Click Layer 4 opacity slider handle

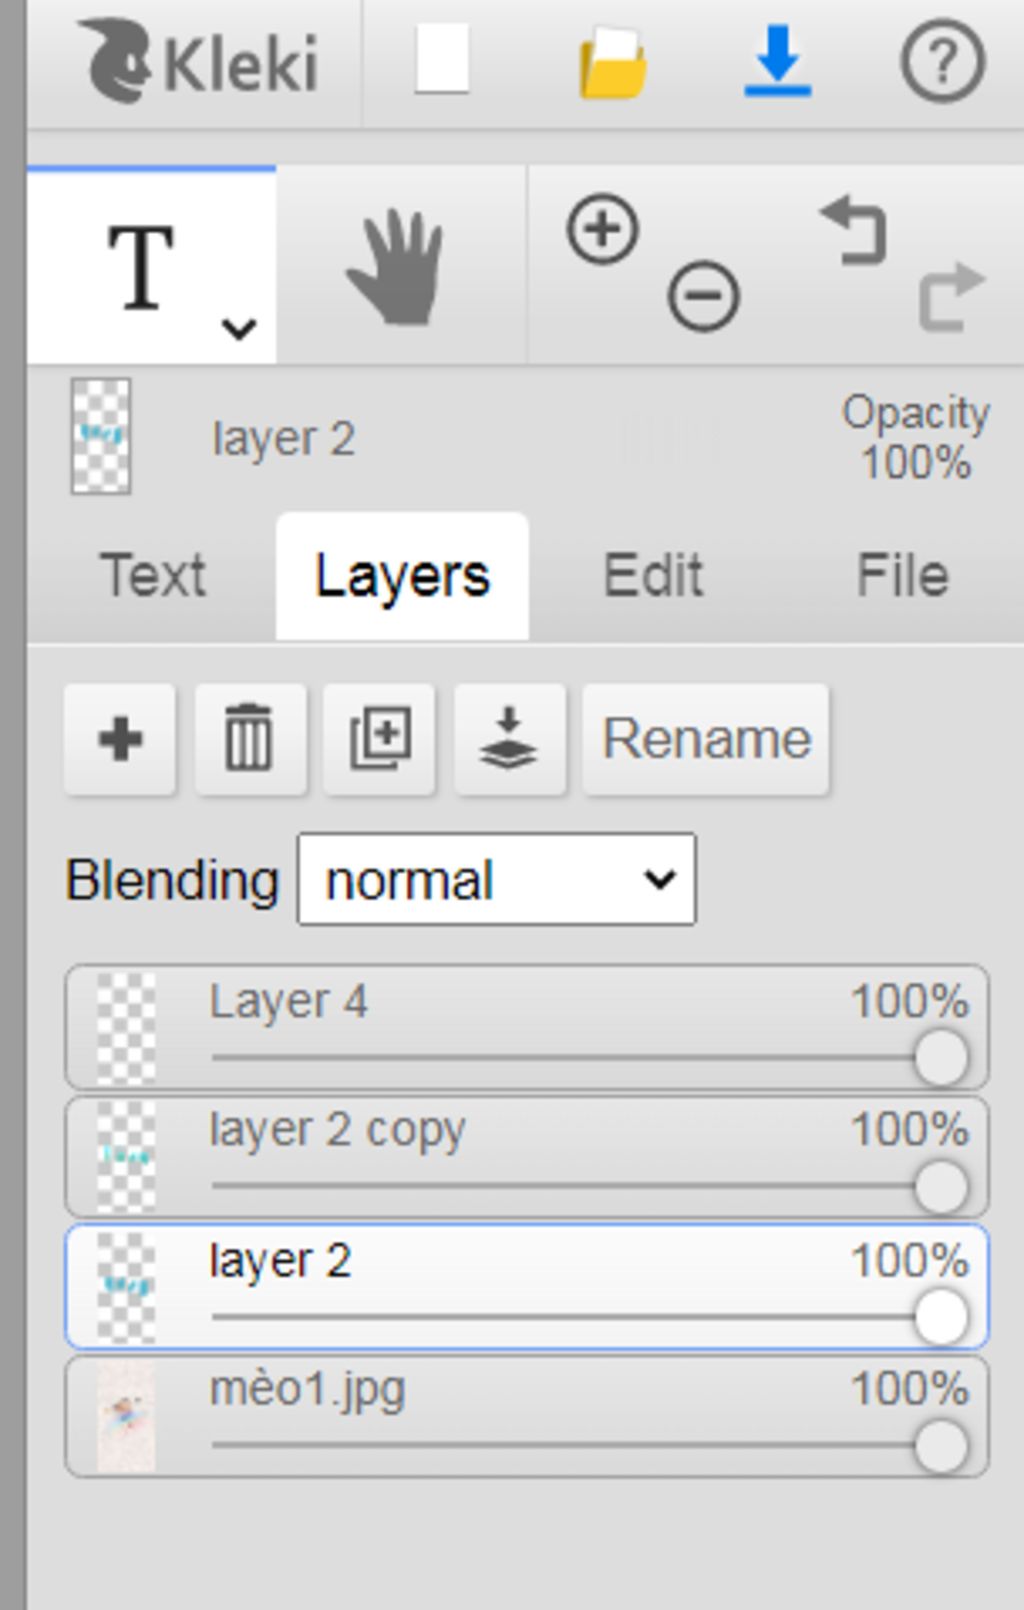(x=941, y=1058)
